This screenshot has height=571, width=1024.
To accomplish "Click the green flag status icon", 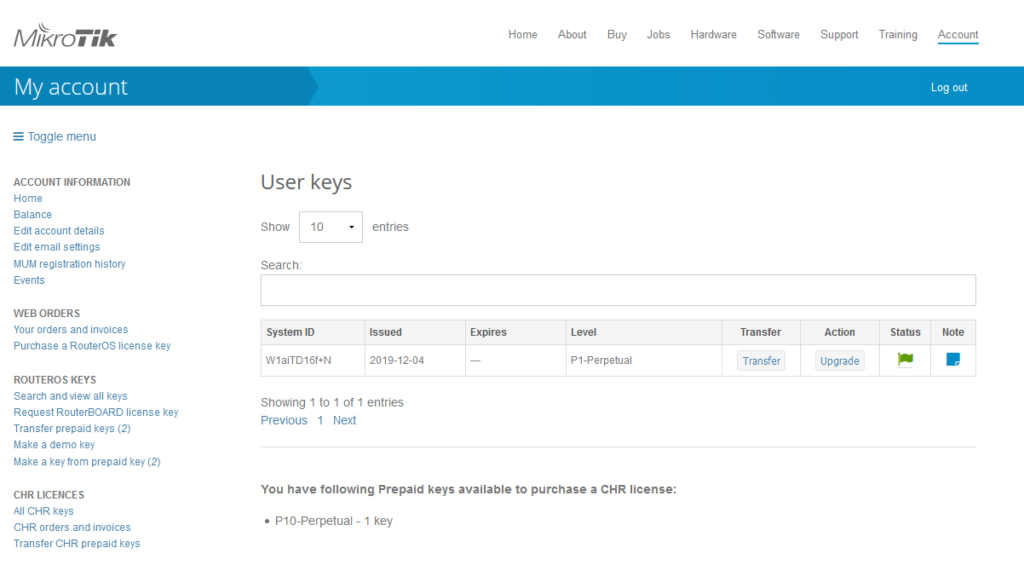I will tap(905, 359).
